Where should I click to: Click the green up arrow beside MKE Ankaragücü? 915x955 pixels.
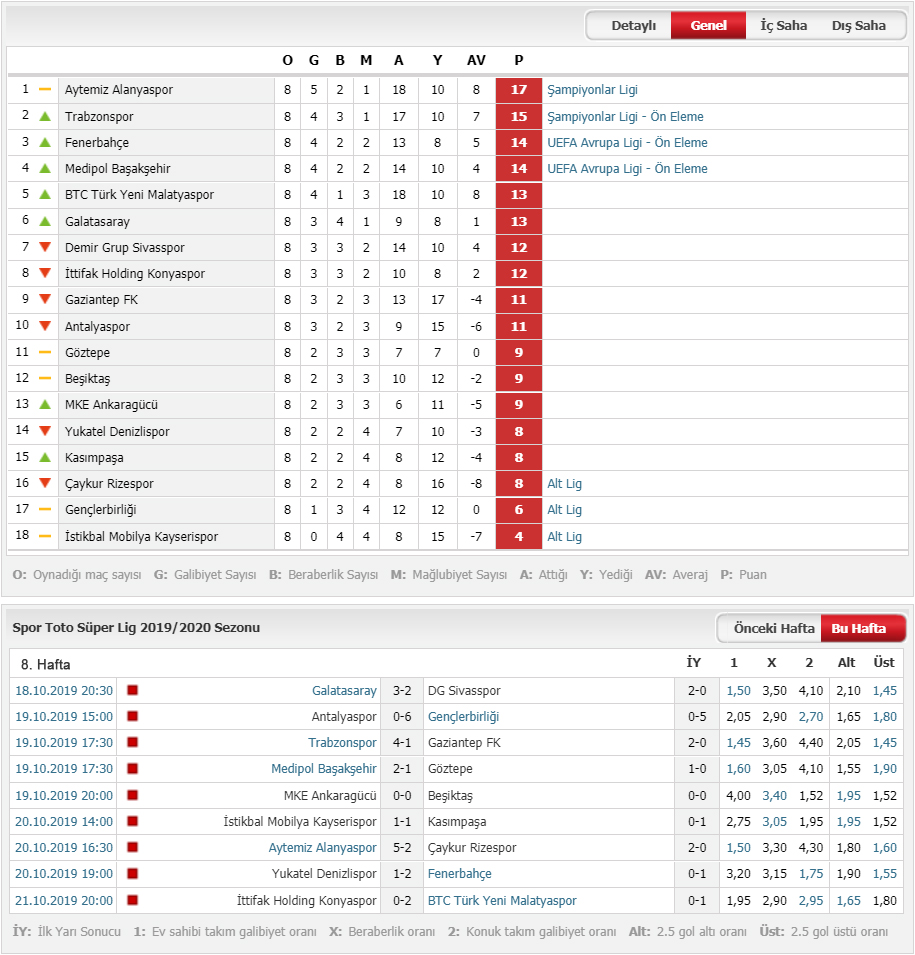(44, 404)
